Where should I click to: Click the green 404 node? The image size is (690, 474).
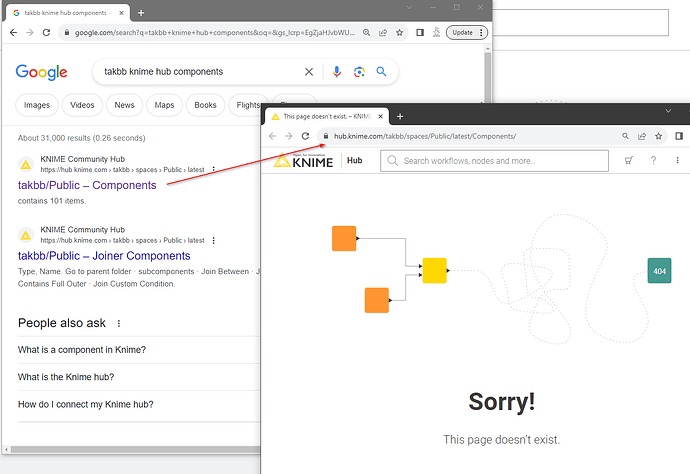659,271
